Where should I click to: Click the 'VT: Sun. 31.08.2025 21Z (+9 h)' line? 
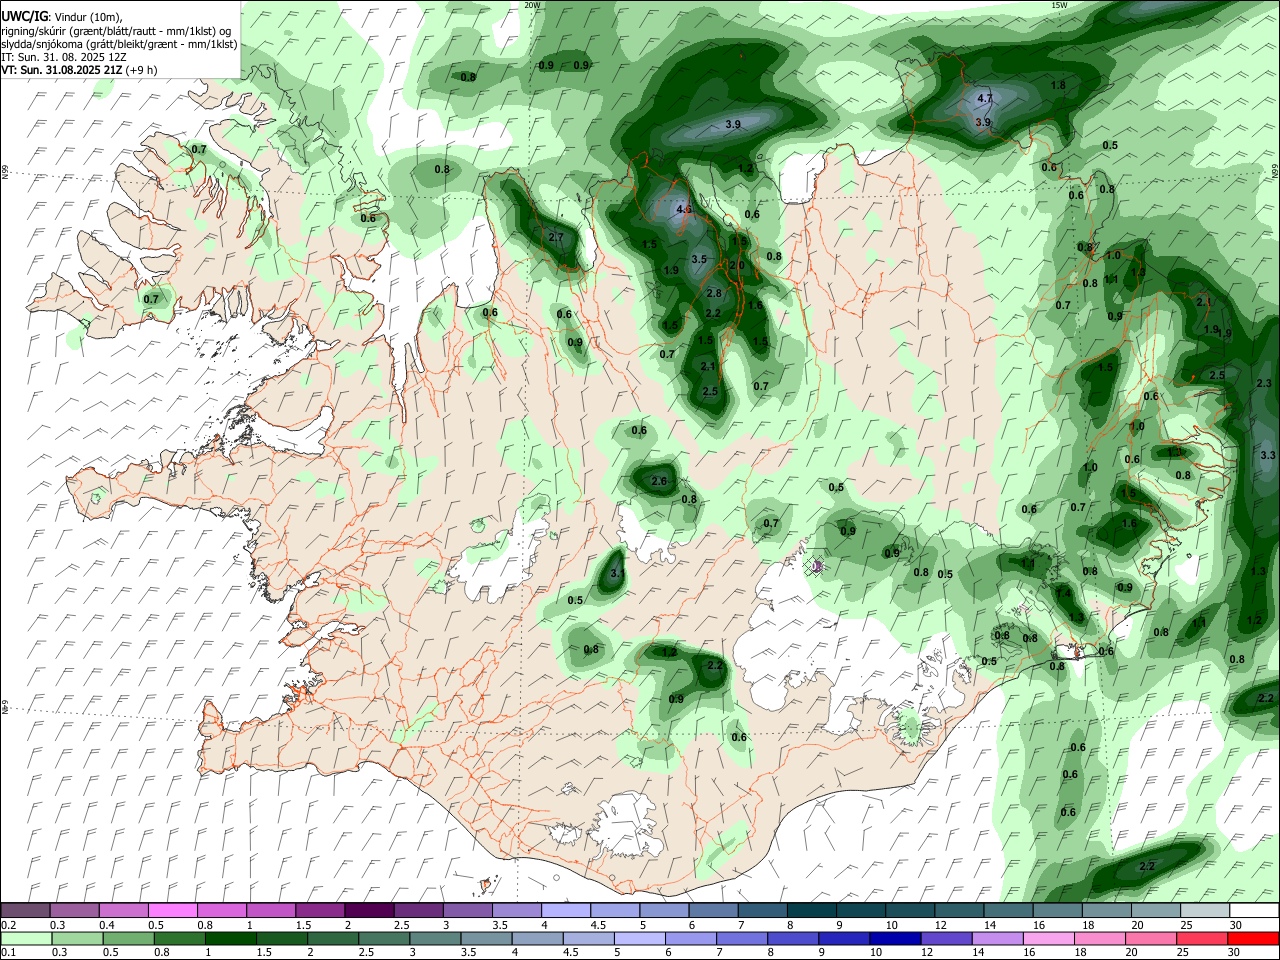click(x=79, y=71)
